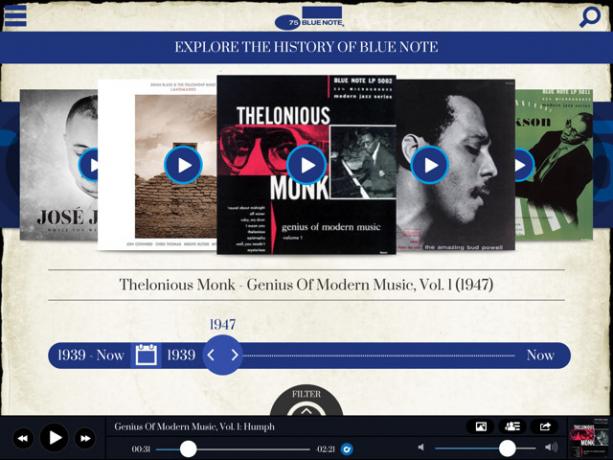Click the volume slider knob
The height and width of the screenshot is (460, 613).
(507, 448)
